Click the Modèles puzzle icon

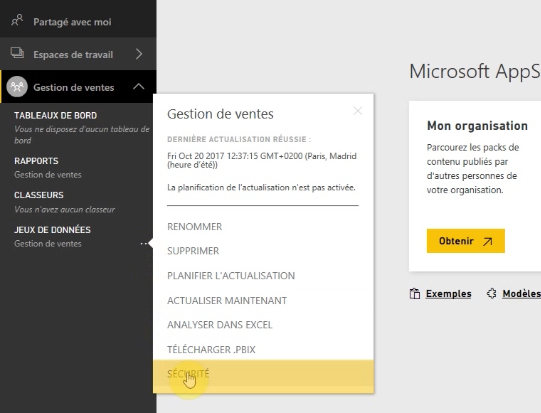point(491,294)
